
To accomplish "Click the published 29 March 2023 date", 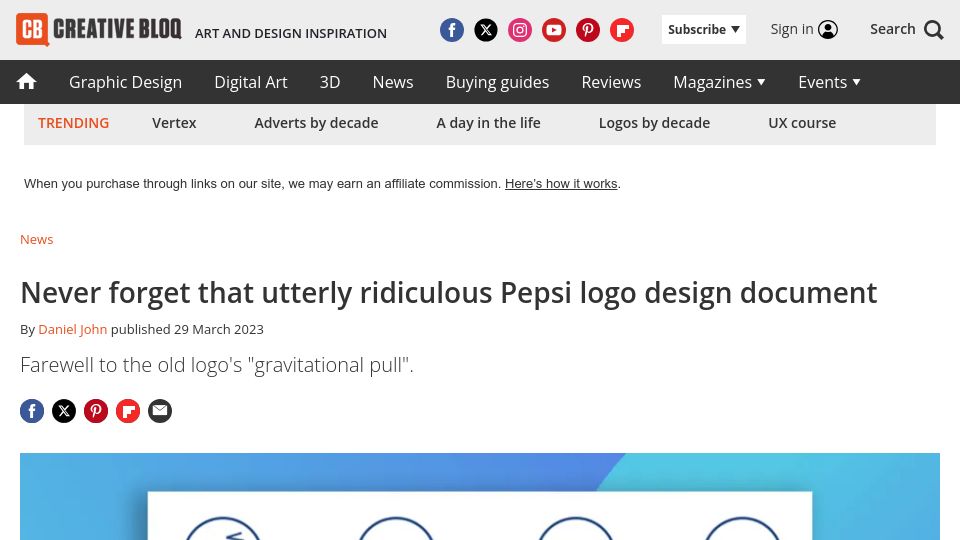I will pos(187,329).
